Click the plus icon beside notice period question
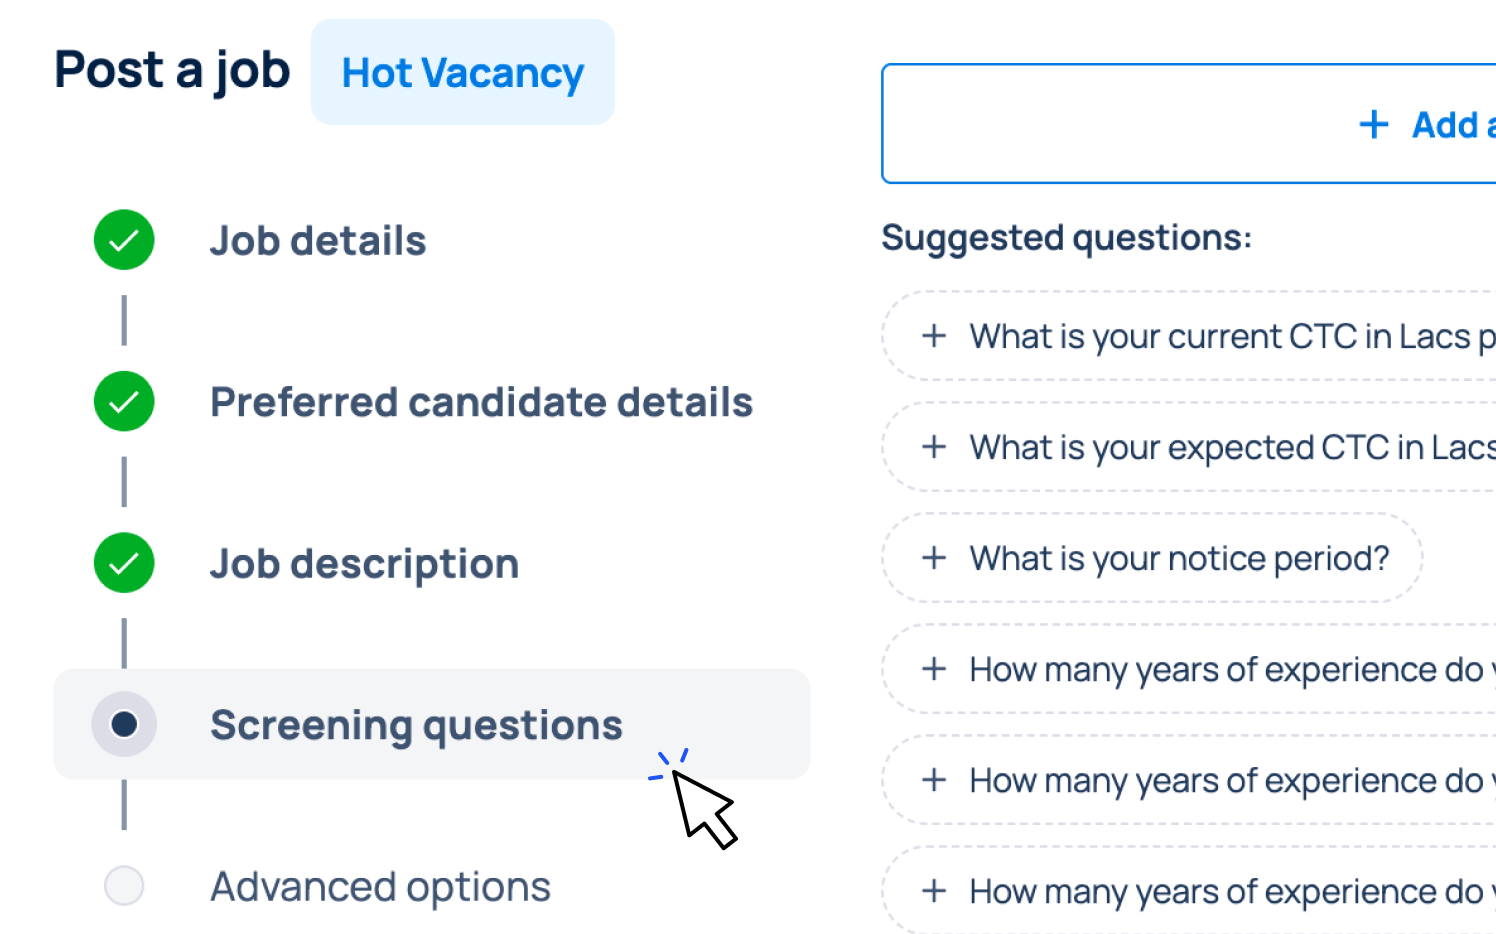 934,558
